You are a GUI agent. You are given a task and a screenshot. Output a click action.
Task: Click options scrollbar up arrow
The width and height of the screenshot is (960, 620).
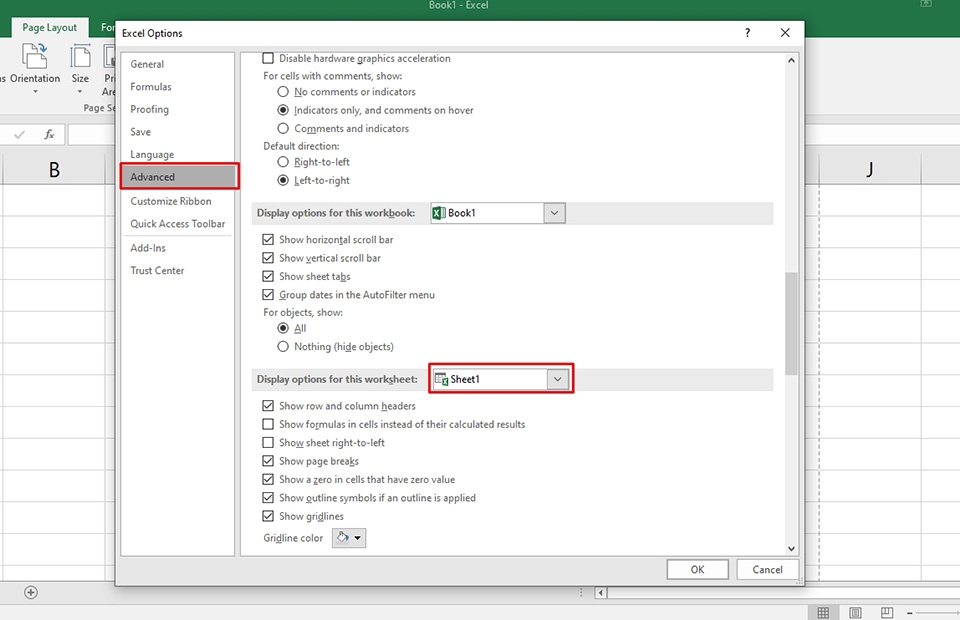coord(791,61)
